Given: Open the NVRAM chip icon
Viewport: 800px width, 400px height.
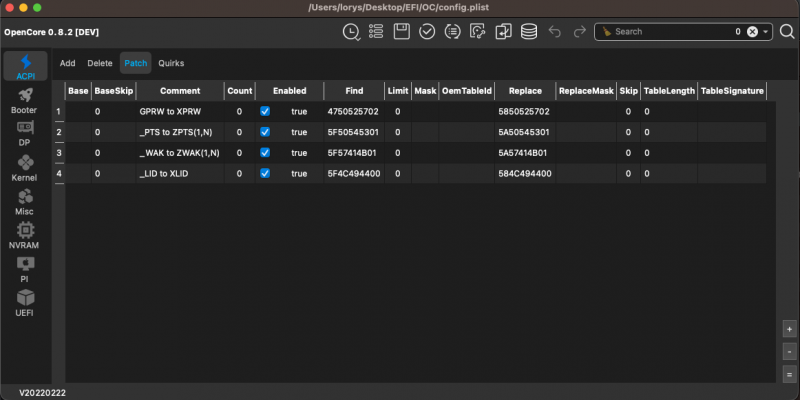Looking at the screenshot, I should 26,230.
